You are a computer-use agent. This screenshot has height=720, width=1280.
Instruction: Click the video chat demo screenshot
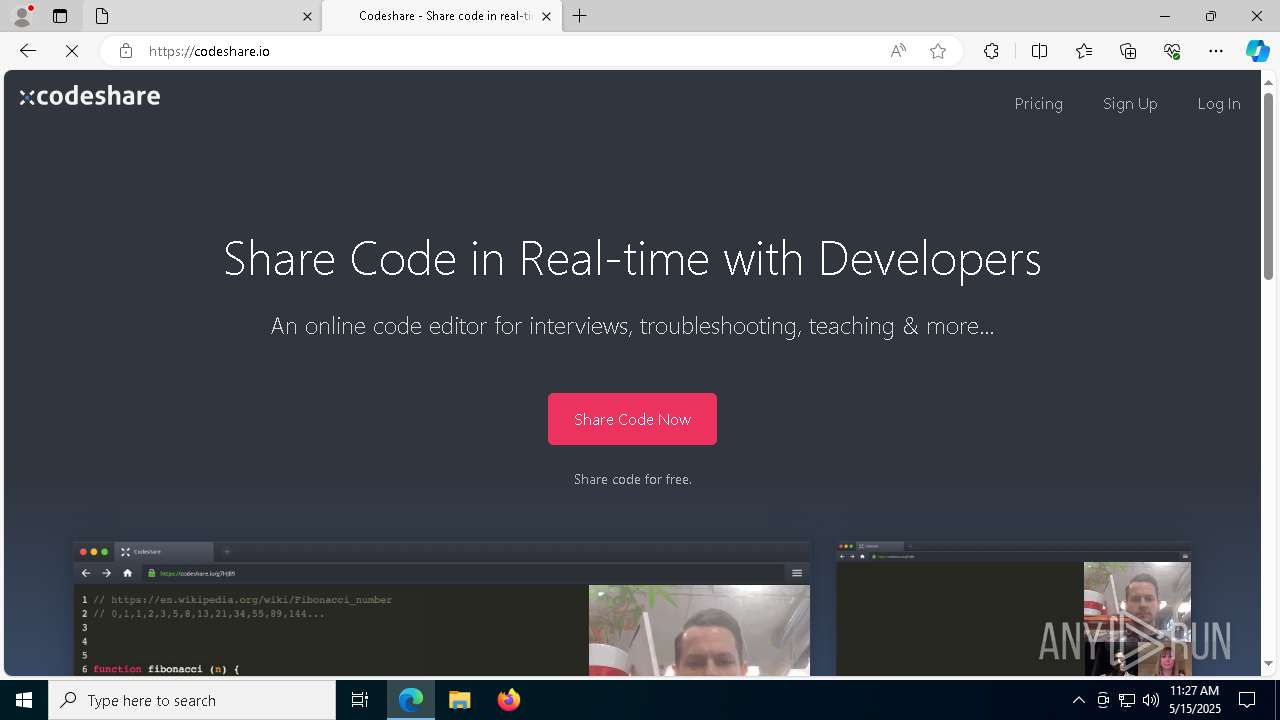pyautogui.click(x=1014, y=609)
